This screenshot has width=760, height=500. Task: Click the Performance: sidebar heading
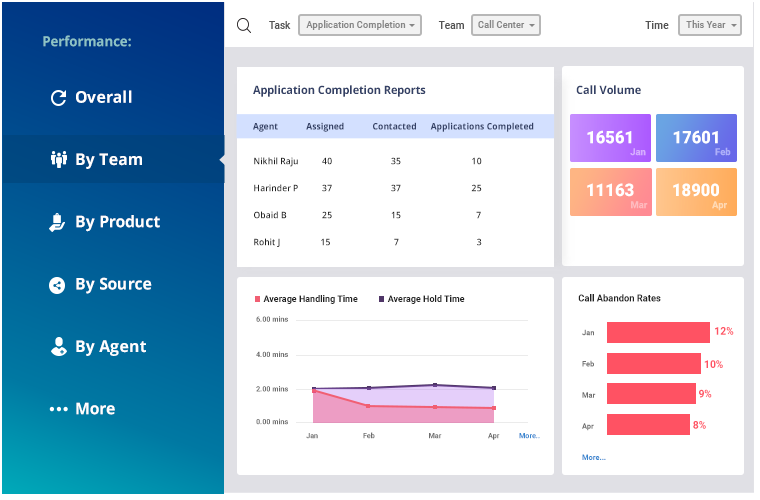coord(87,42)
